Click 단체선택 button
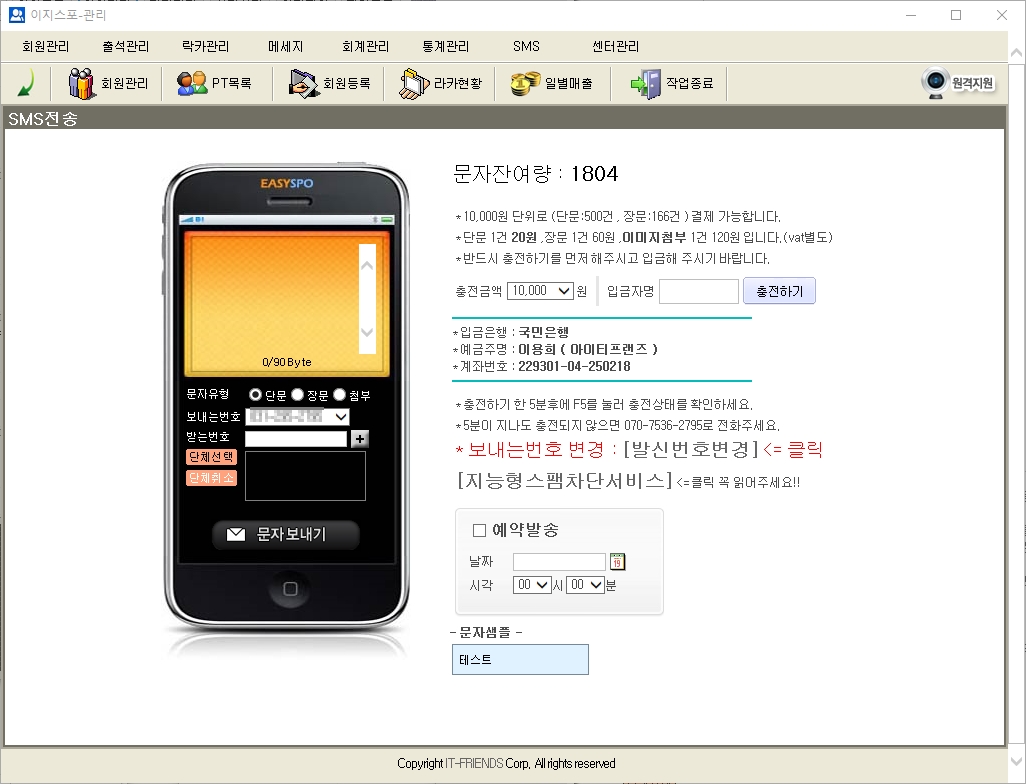The image size is (1026, 784). pyautogui.click(x=211, y=457)
